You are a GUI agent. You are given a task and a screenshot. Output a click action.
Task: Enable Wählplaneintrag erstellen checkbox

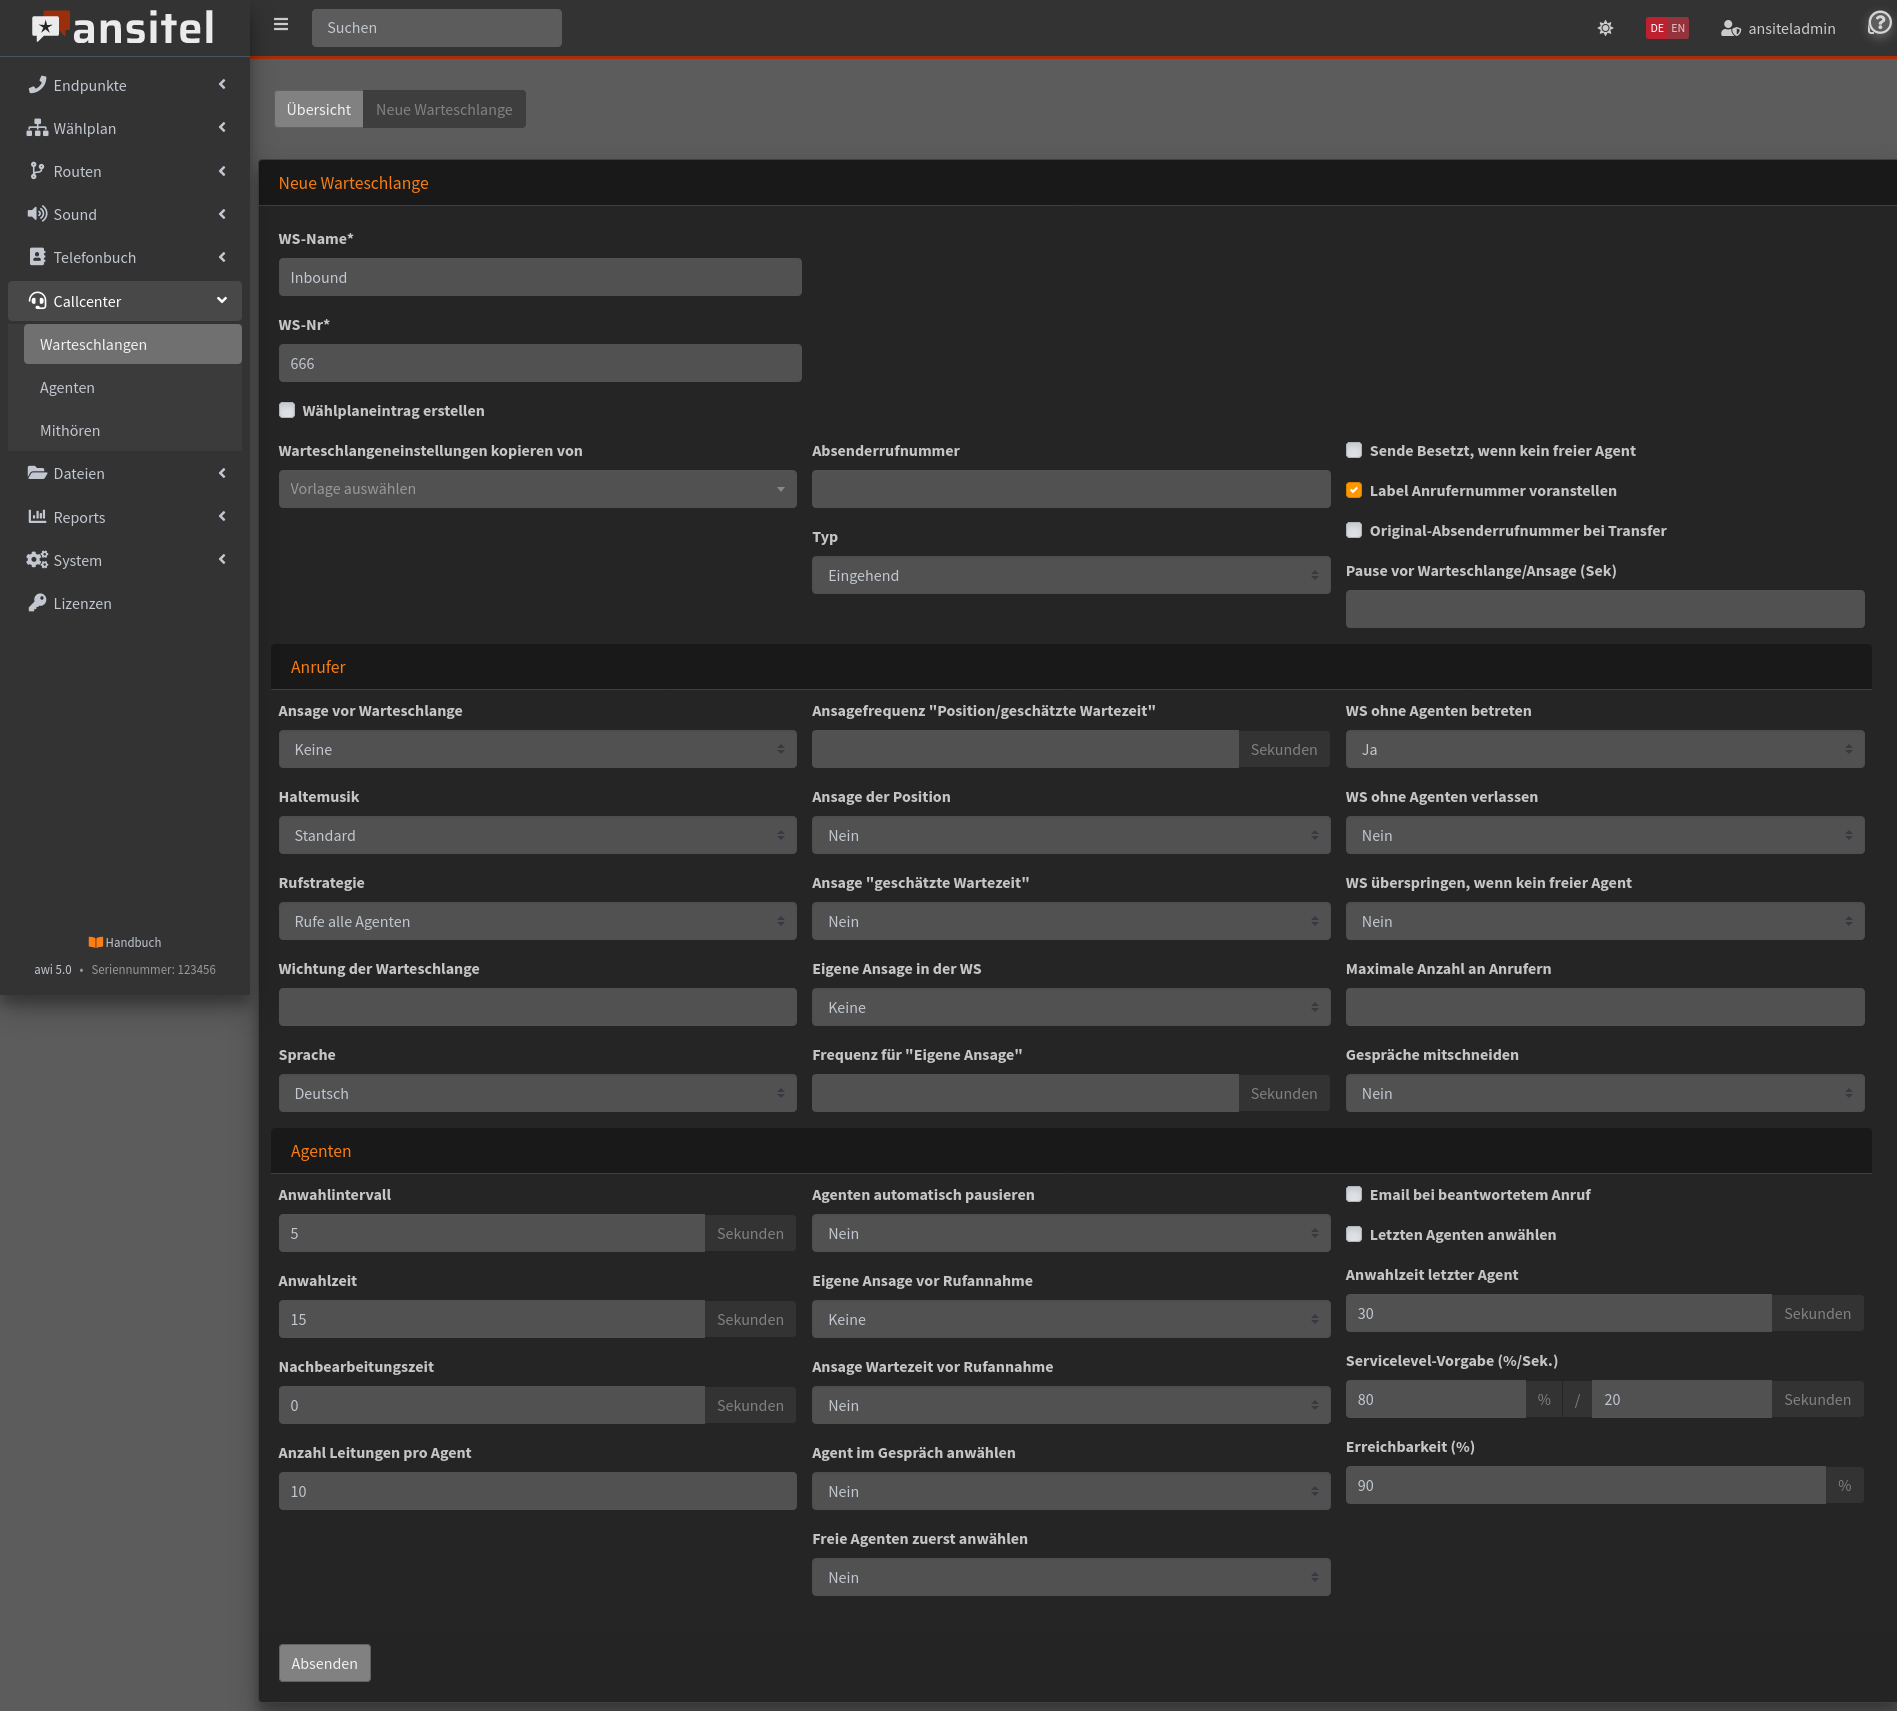287,410
